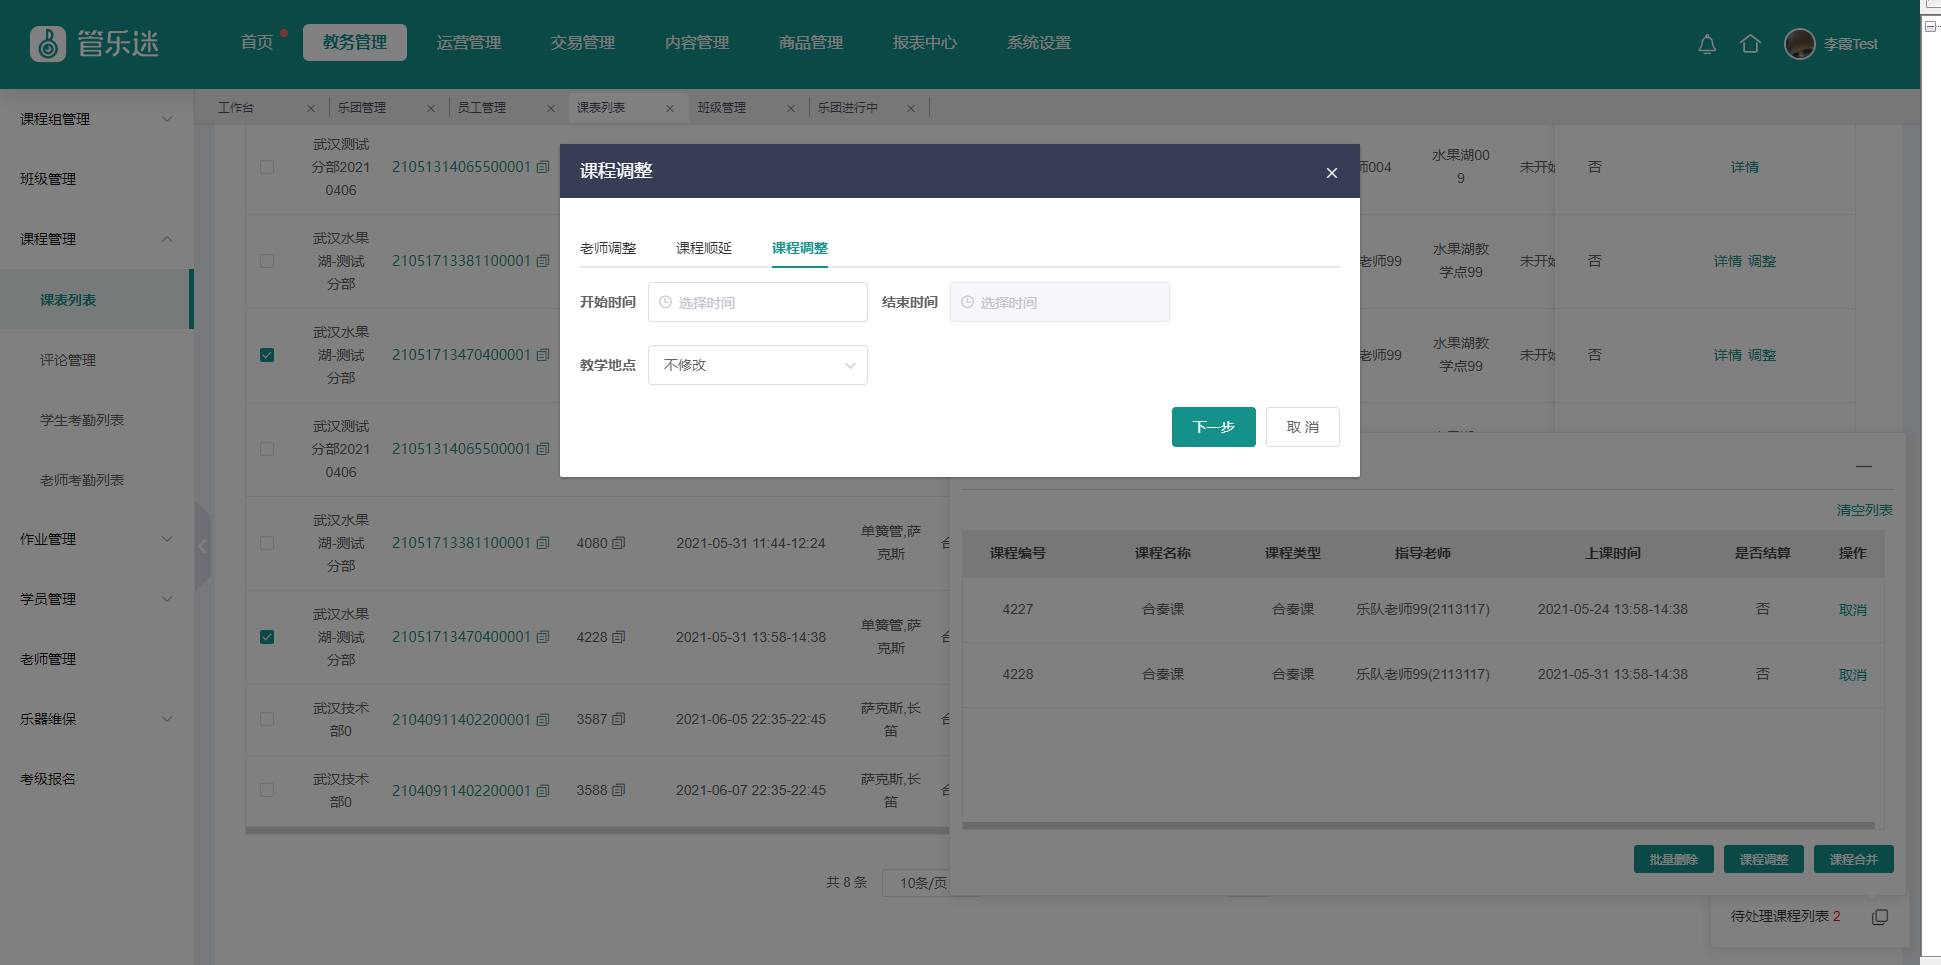Minimize the pending course list panel
Viewport: 1941px width, 965px height.
click(1864, 466)
